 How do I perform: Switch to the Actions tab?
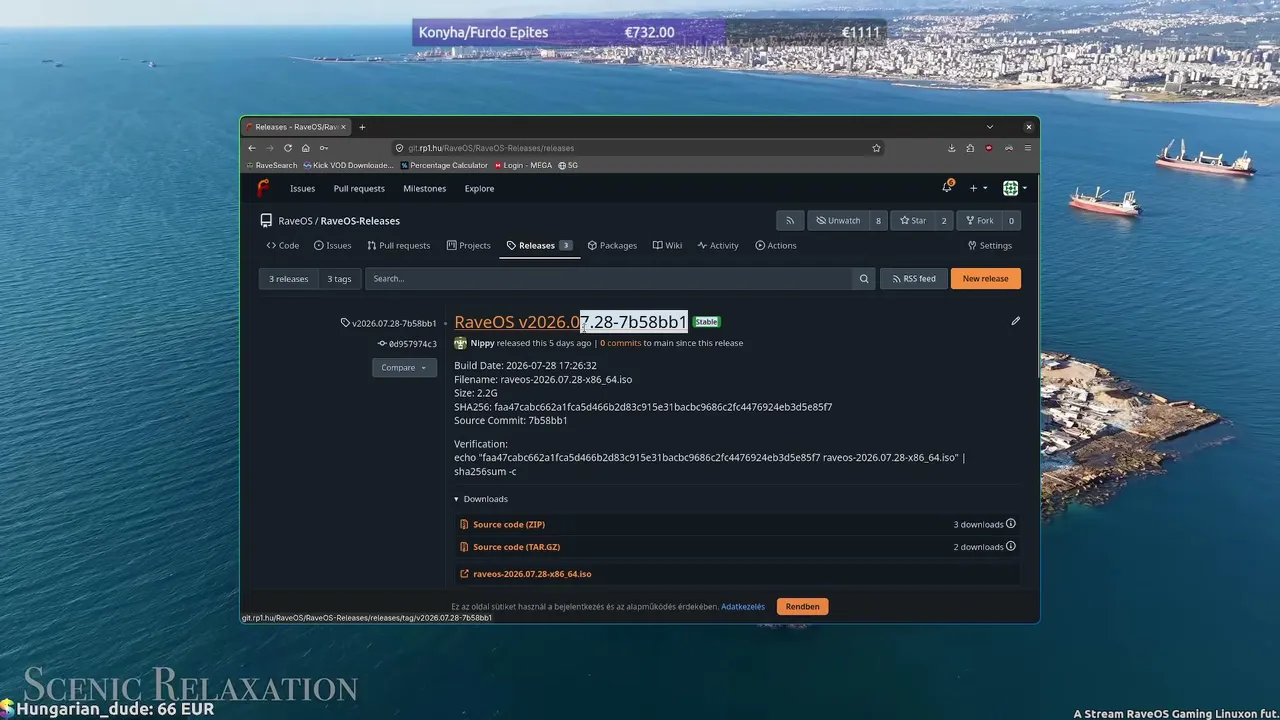tap(776, 245)
